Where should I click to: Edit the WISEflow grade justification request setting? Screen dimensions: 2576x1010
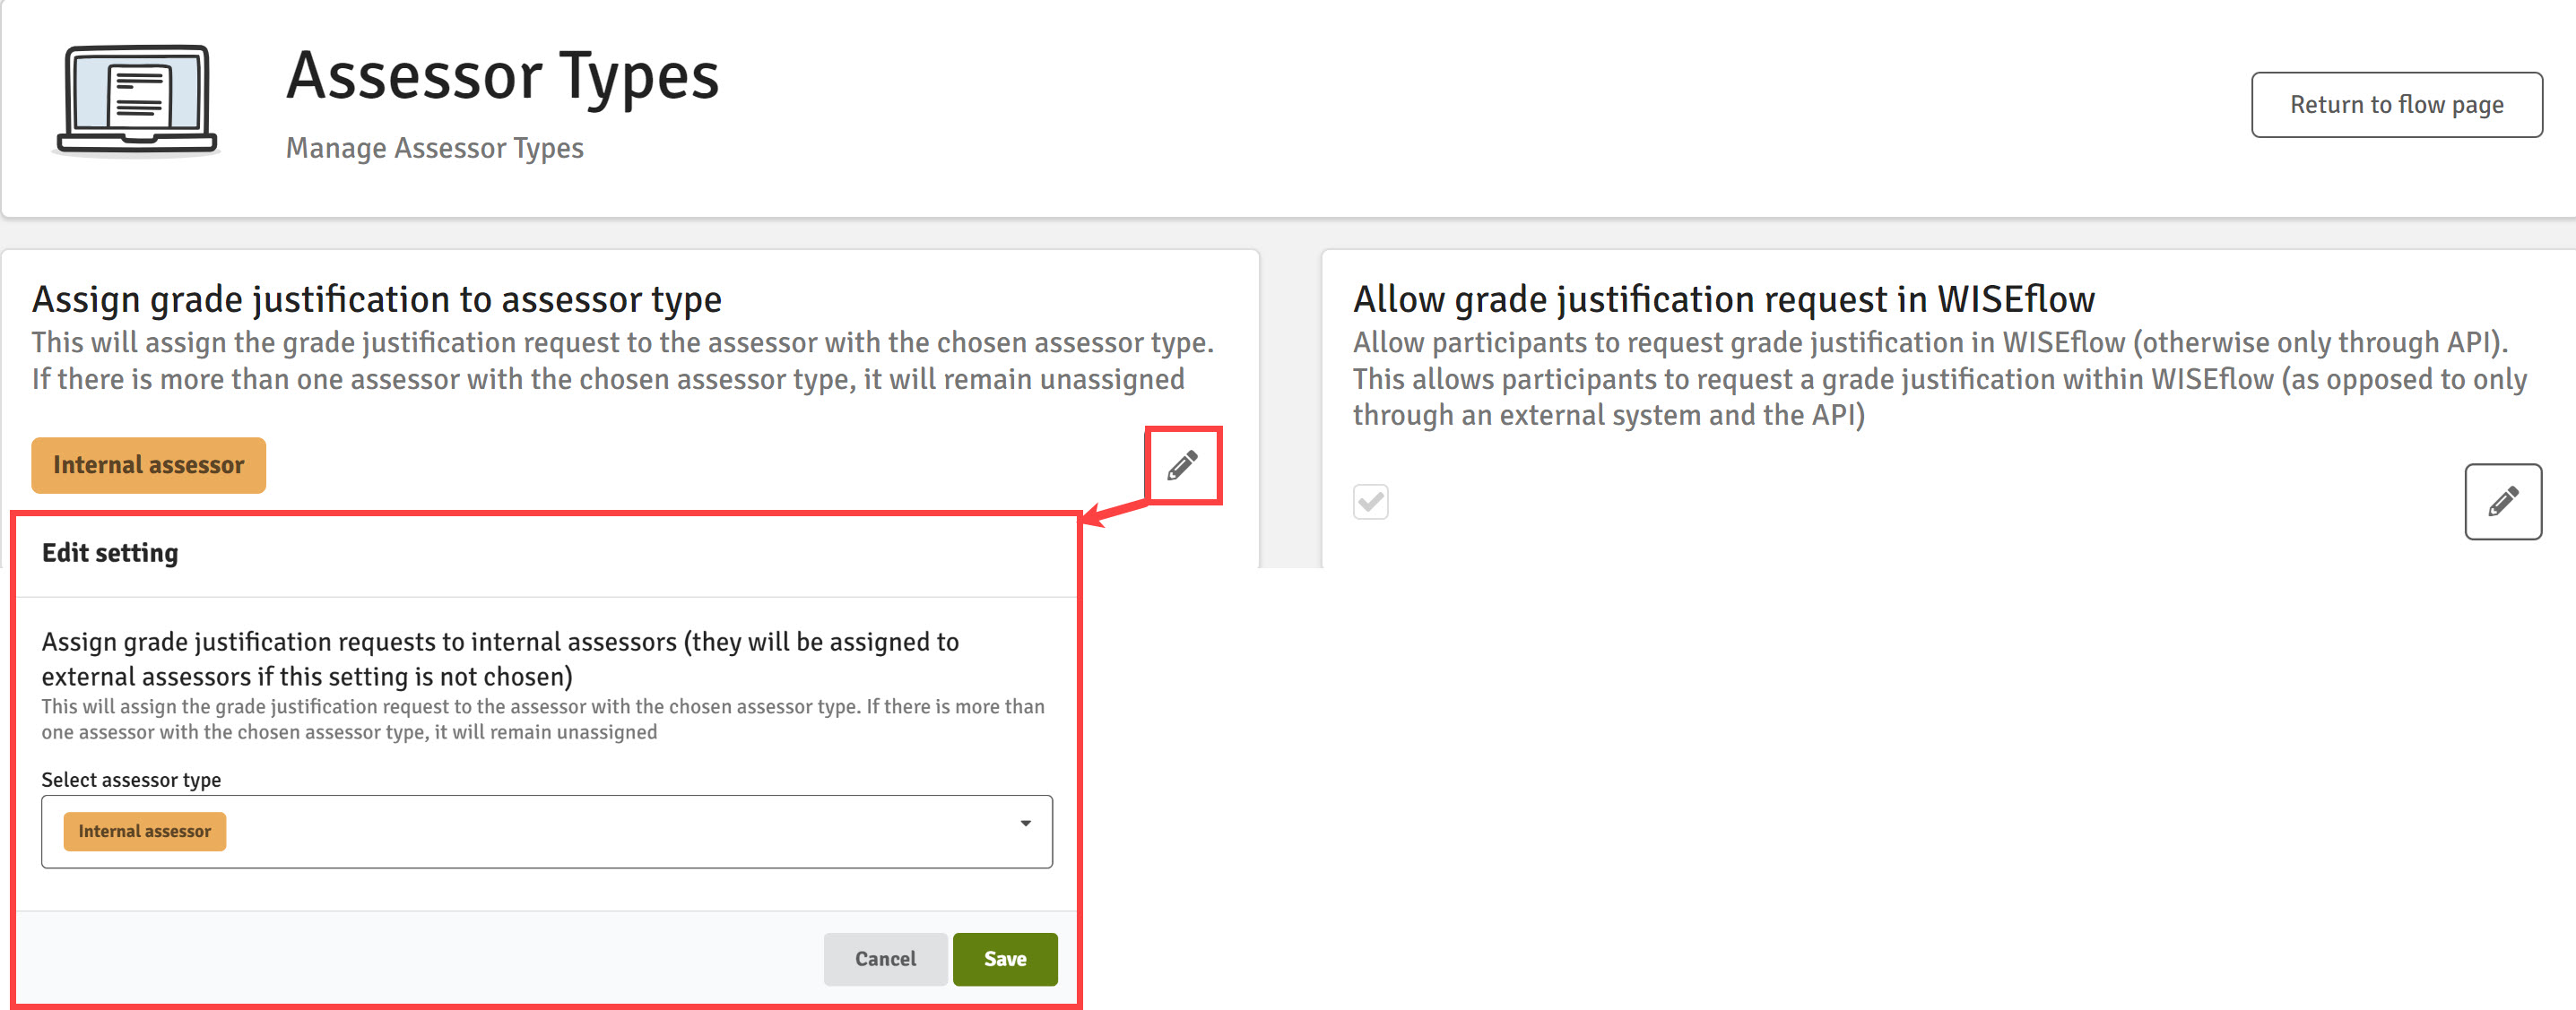coord(2502,501)
